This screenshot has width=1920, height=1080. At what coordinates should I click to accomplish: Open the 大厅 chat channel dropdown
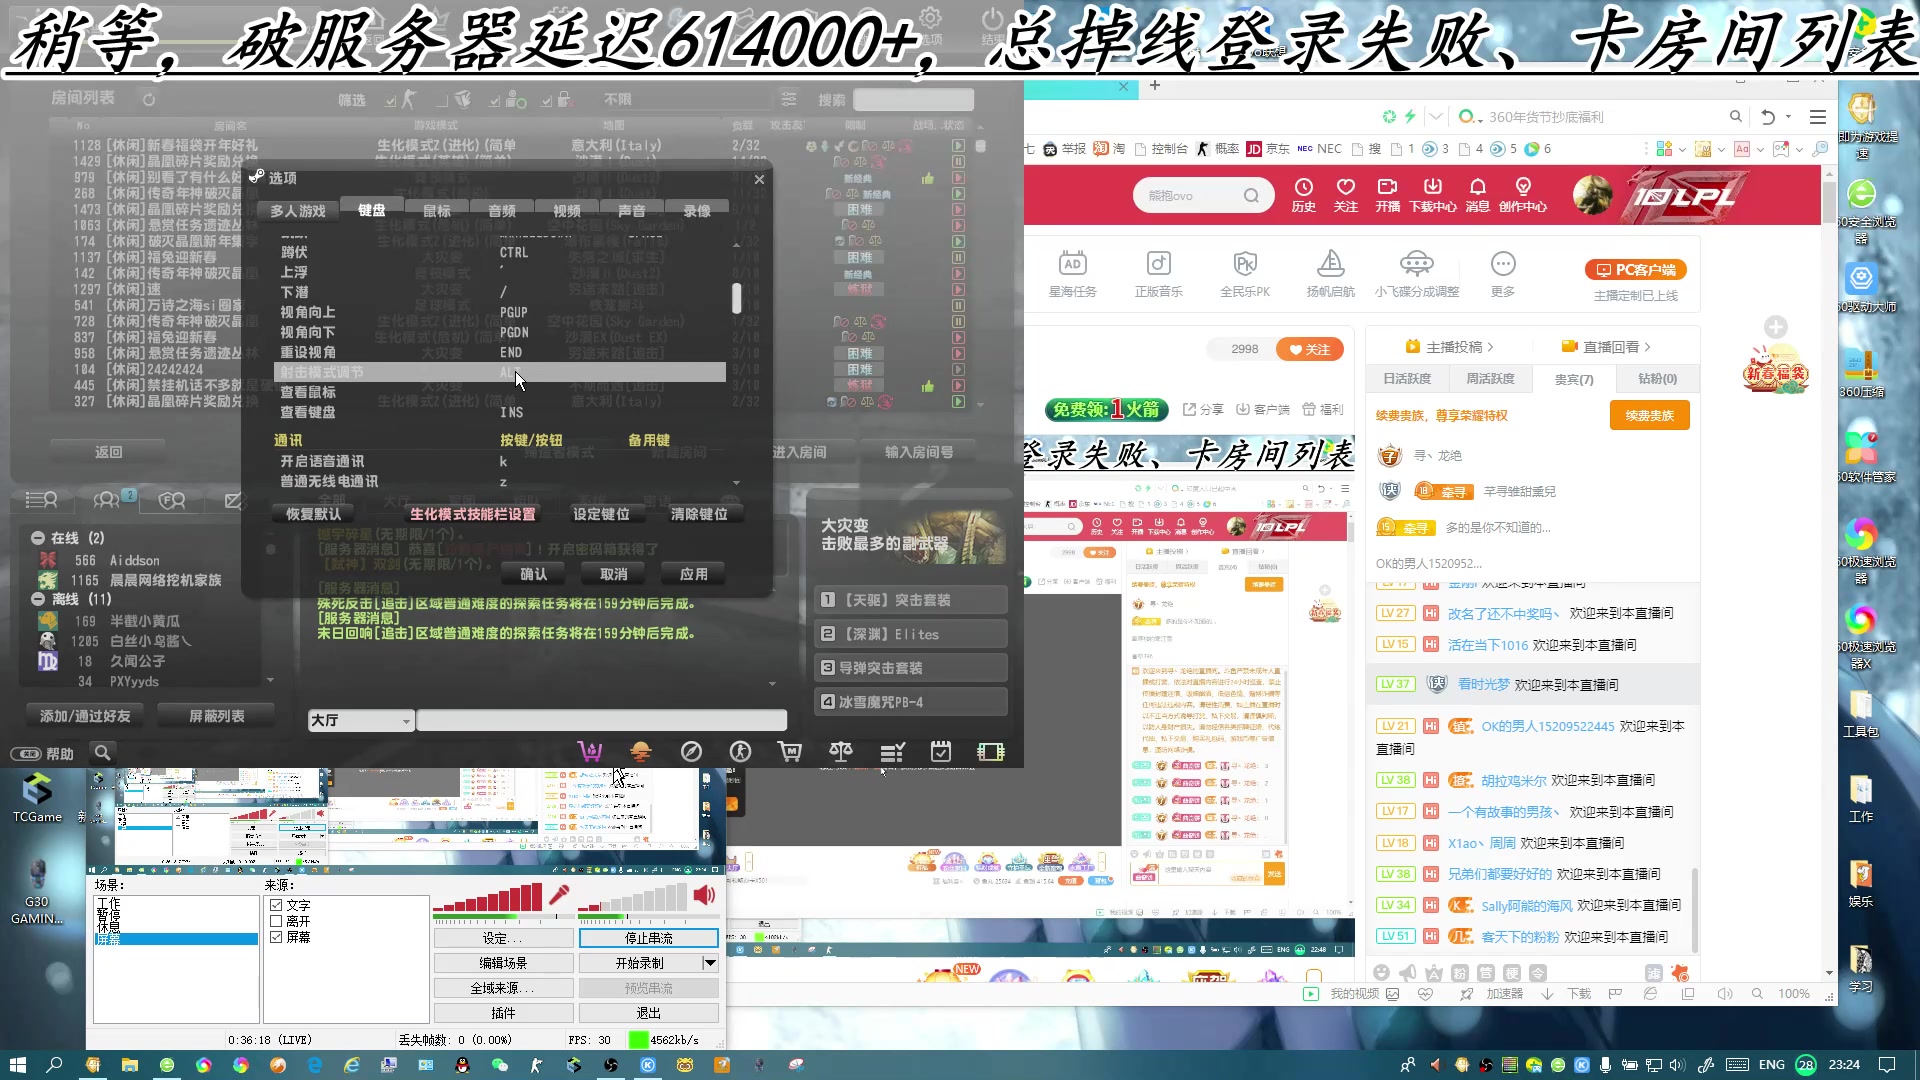[x=361, y=721]
